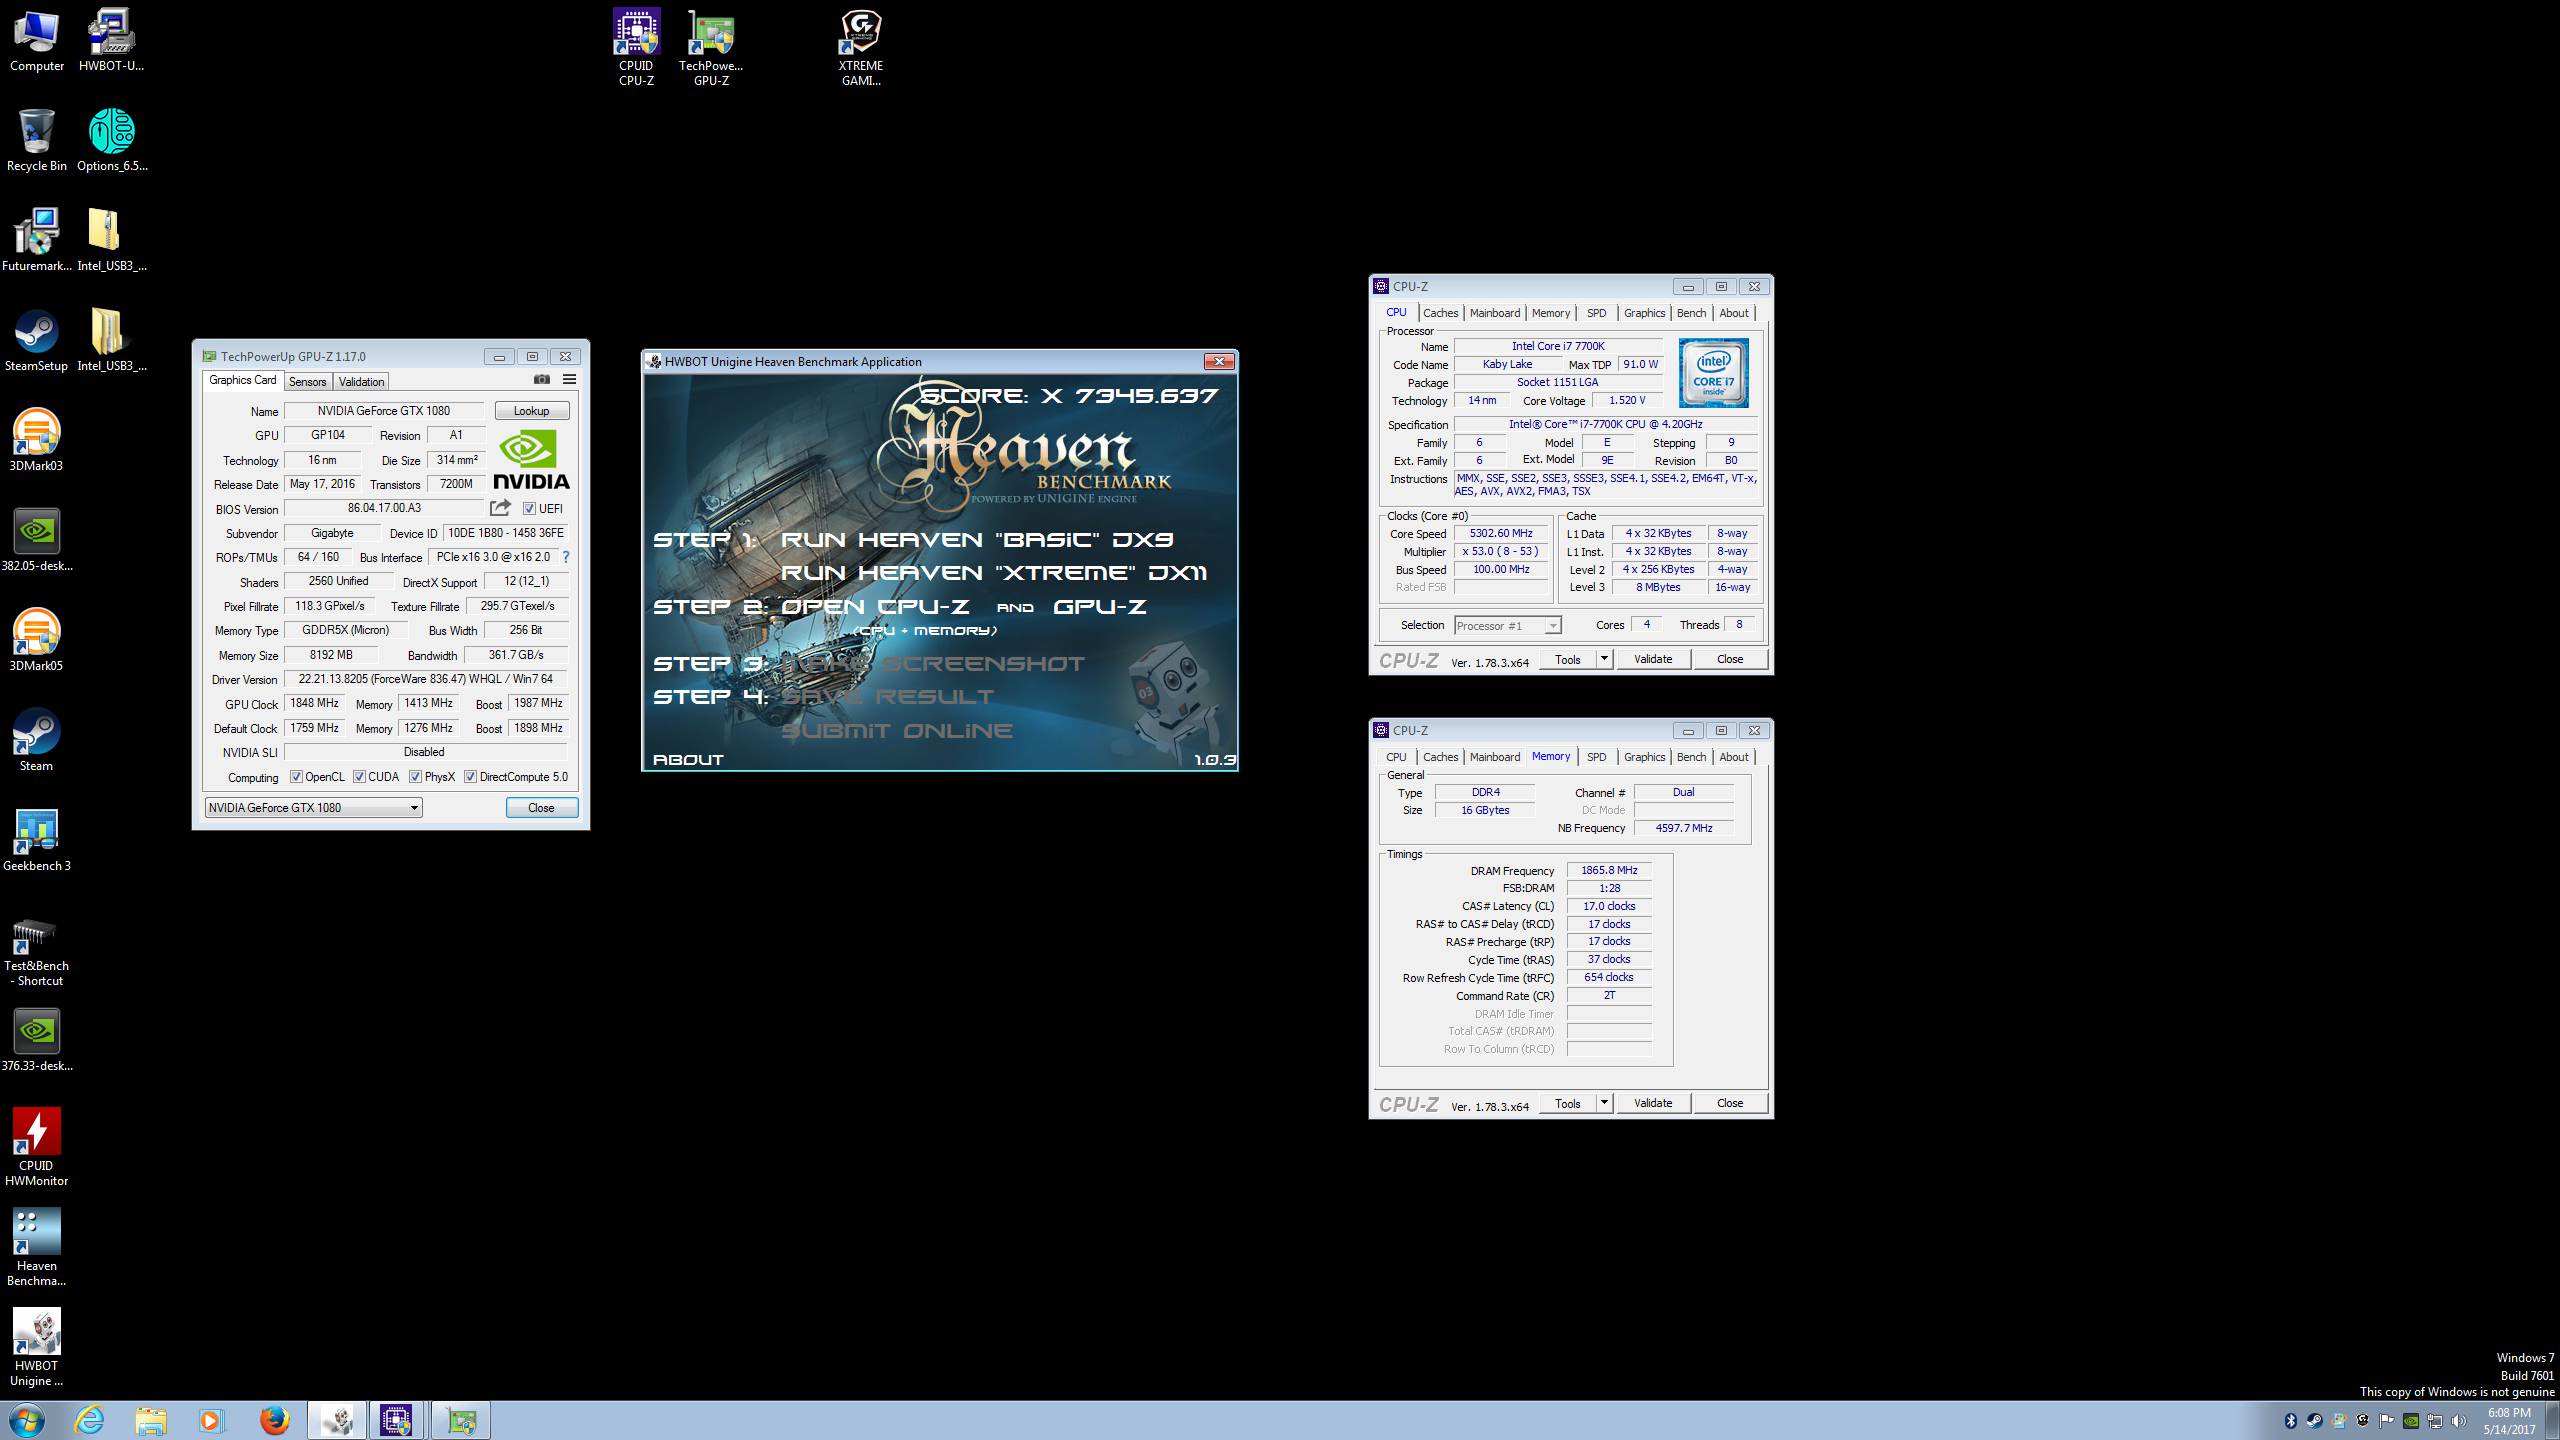Launch CPUID HWMonitor from the desktop
The width and height of the screenshot is (2560, 1440).
(37, 1147)
